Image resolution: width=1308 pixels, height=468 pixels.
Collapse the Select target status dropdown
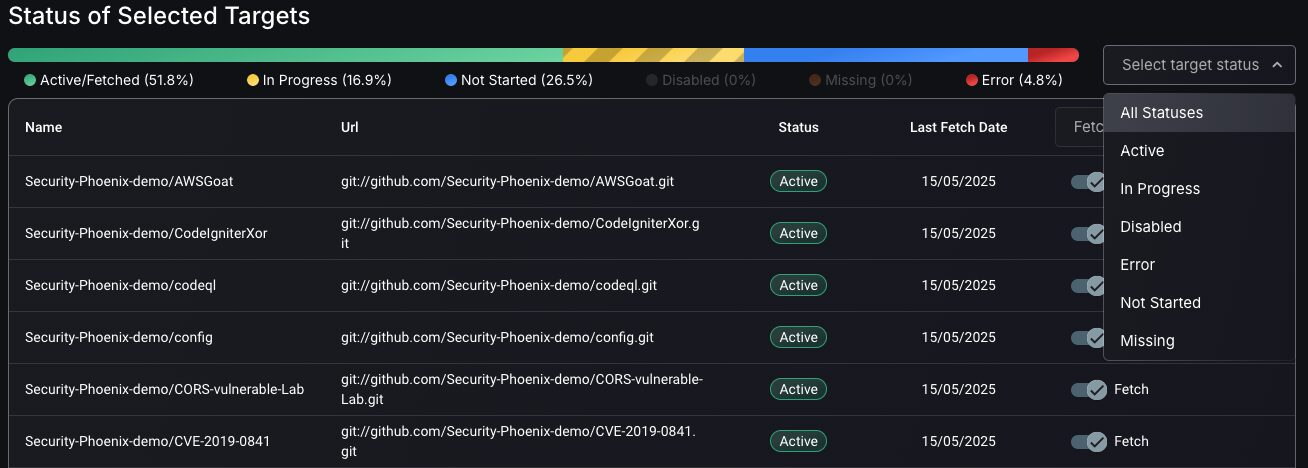(x=1199, y=65)
